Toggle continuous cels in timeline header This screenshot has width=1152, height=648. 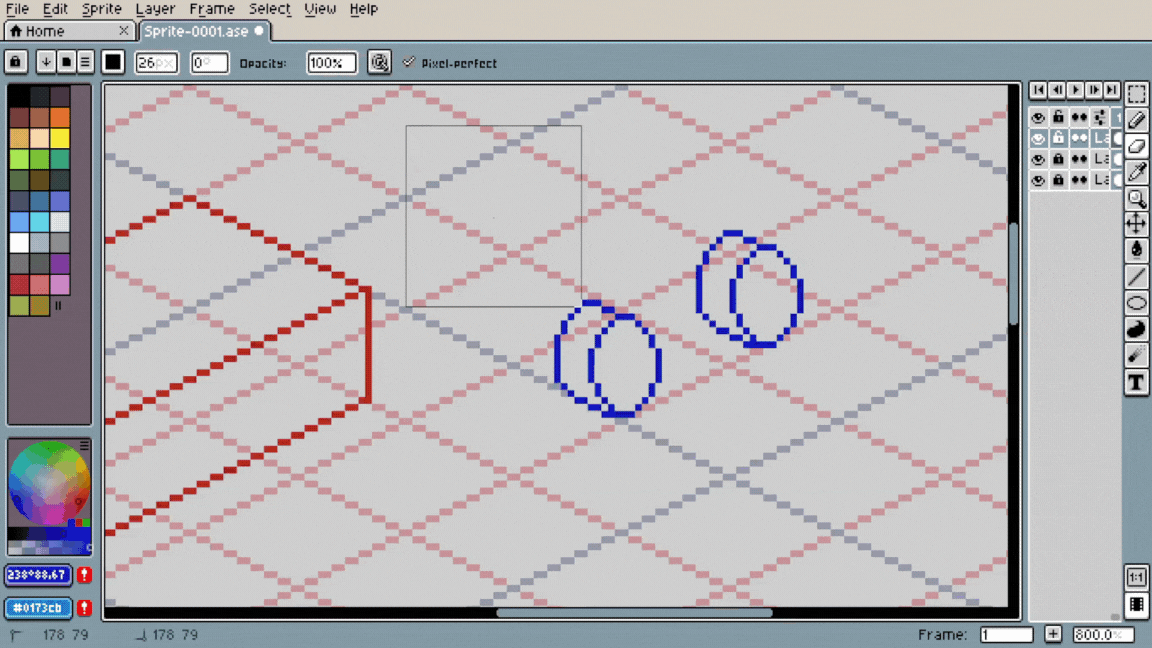click(1079, 118)
